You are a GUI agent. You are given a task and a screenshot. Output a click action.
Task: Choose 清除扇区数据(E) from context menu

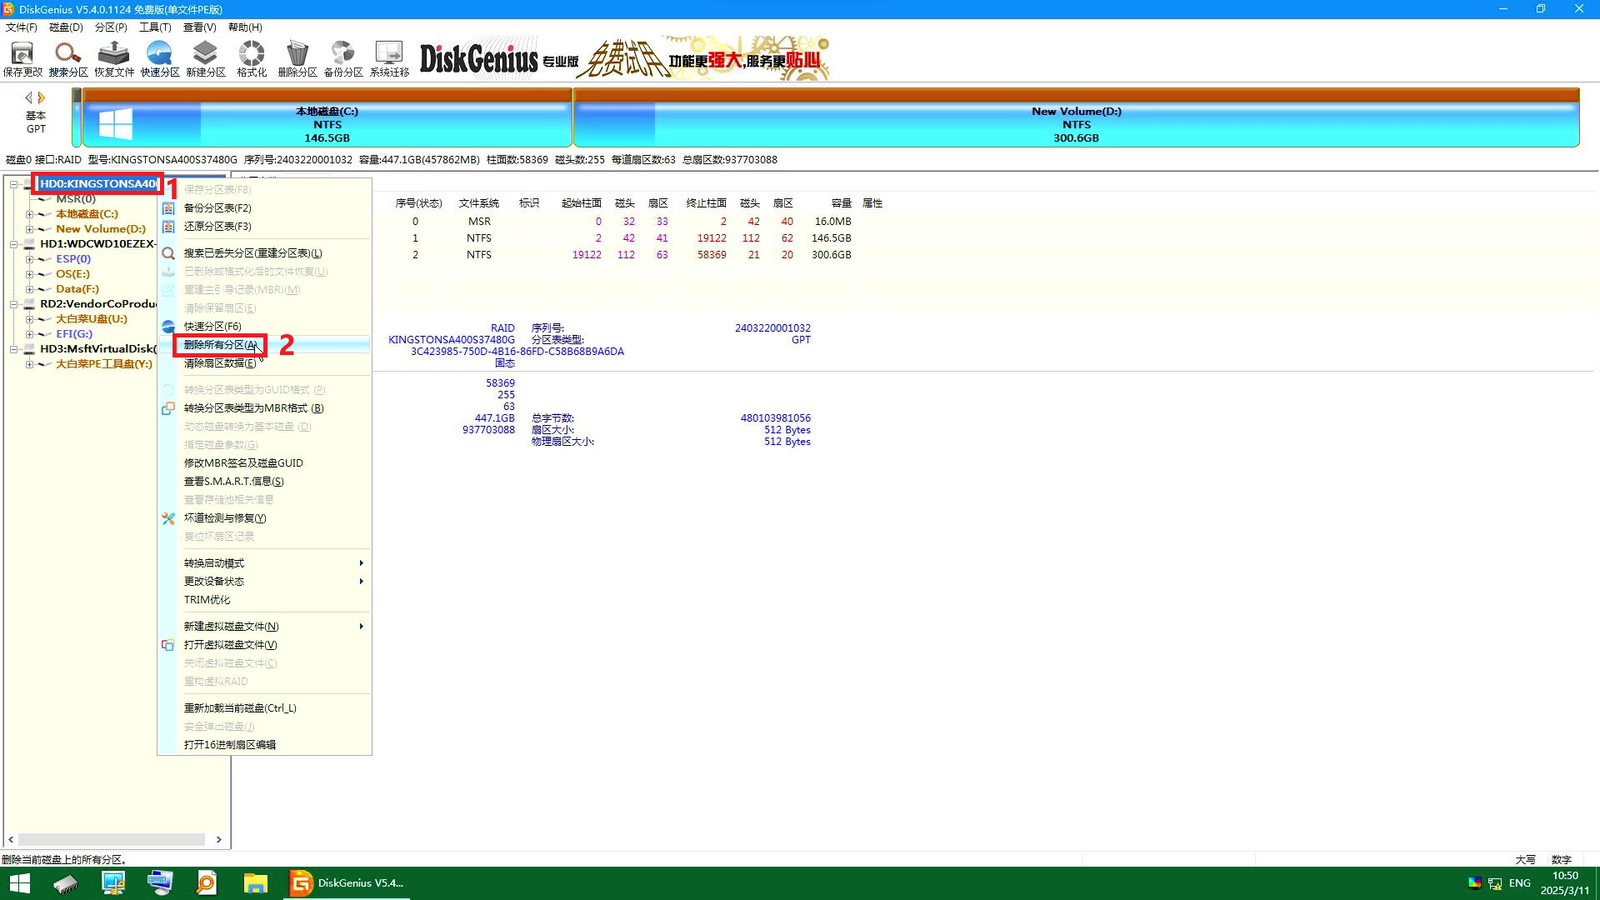(x=265, y=363)
